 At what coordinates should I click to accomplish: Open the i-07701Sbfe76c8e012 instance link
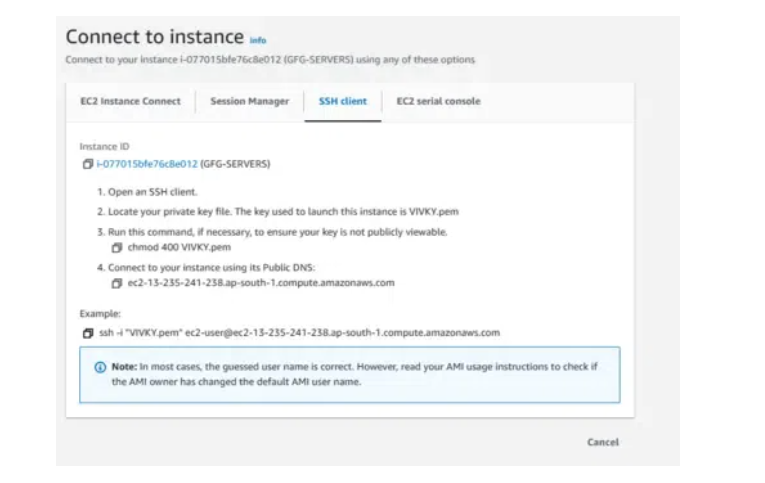[147, 164]
